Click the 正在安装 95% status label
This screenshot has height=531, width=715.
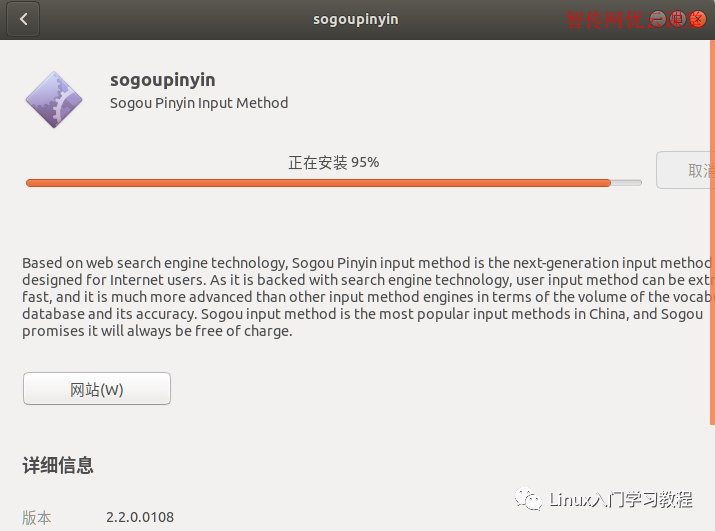[334, 162]
